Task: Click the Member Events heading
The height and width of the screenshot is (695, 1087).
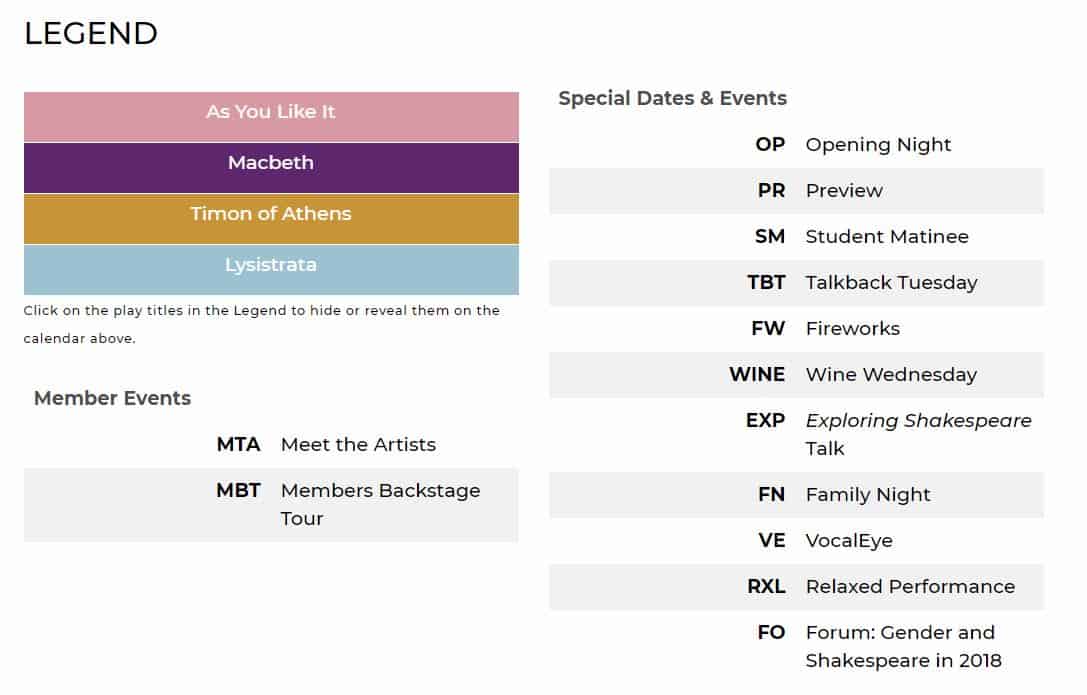Action: [x=112, y=398]
